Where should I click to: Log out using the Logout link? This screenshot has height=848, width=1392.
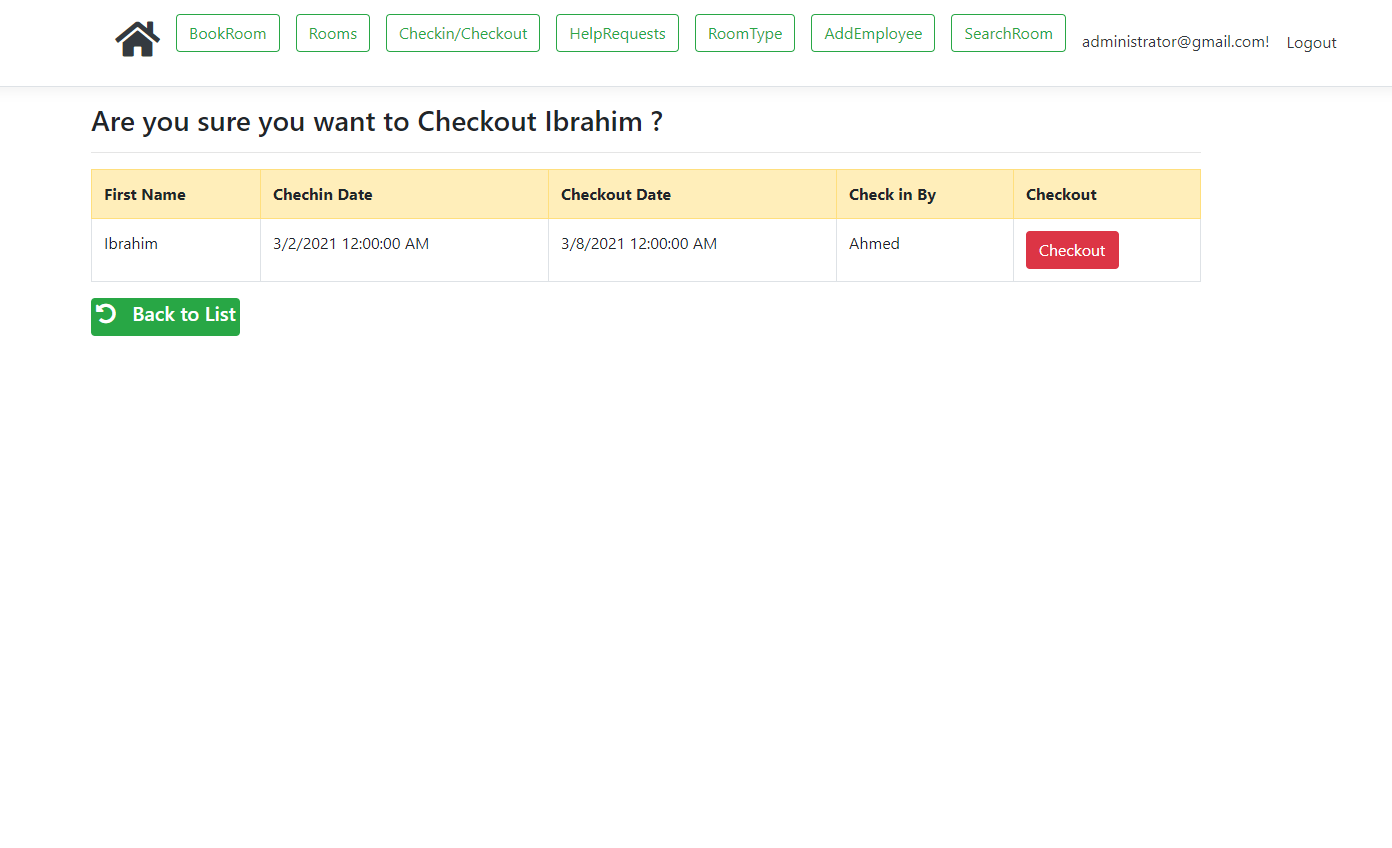point(1311,42)
